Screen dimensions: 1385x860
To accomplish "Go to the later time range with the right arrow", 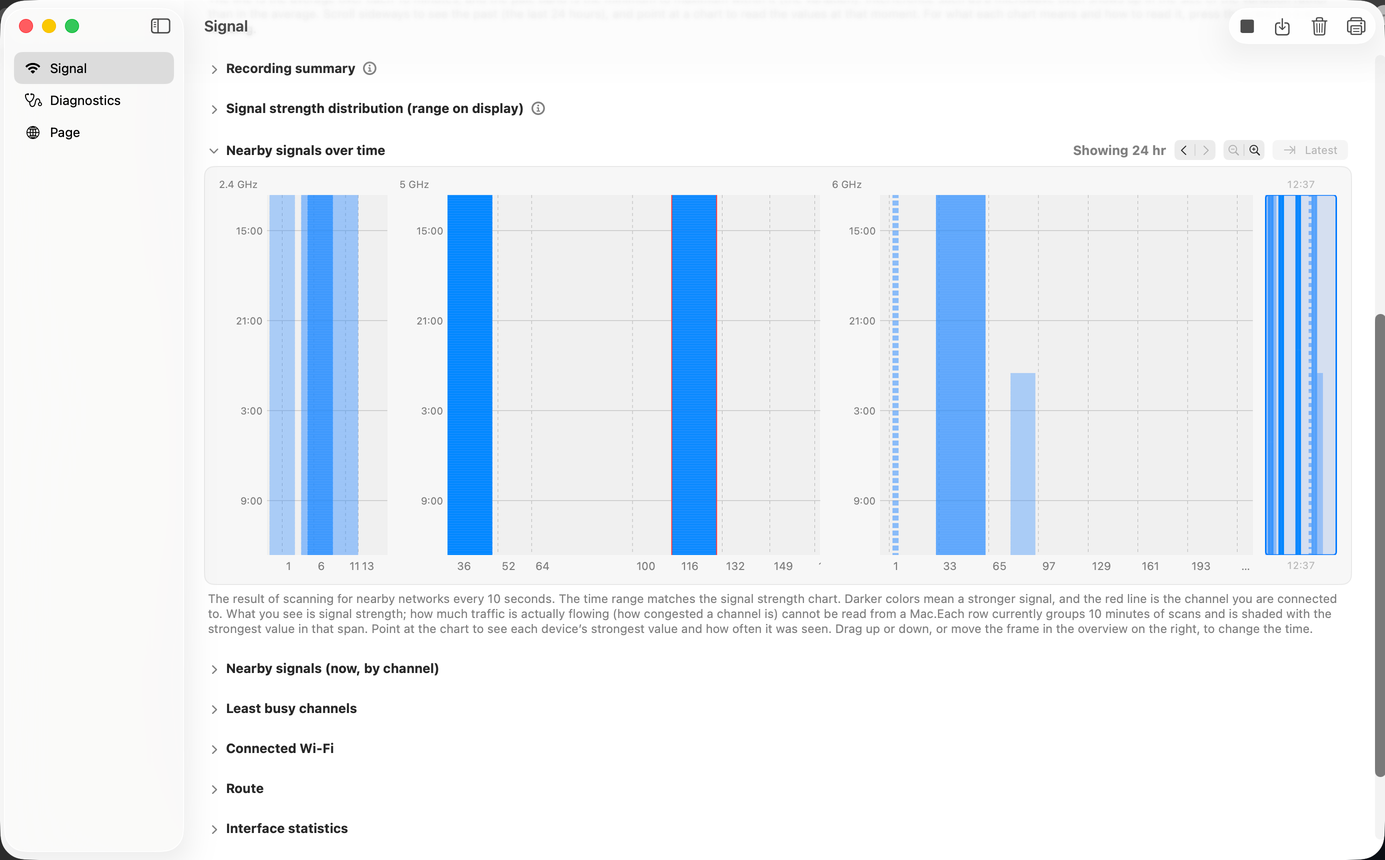I will click(1206, 151).
